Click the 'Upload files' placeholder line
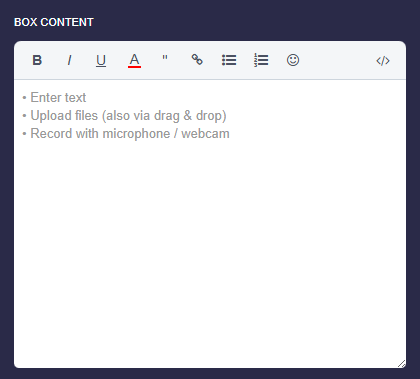The height and width of the screenshot is (379, 420). [124, 116]
